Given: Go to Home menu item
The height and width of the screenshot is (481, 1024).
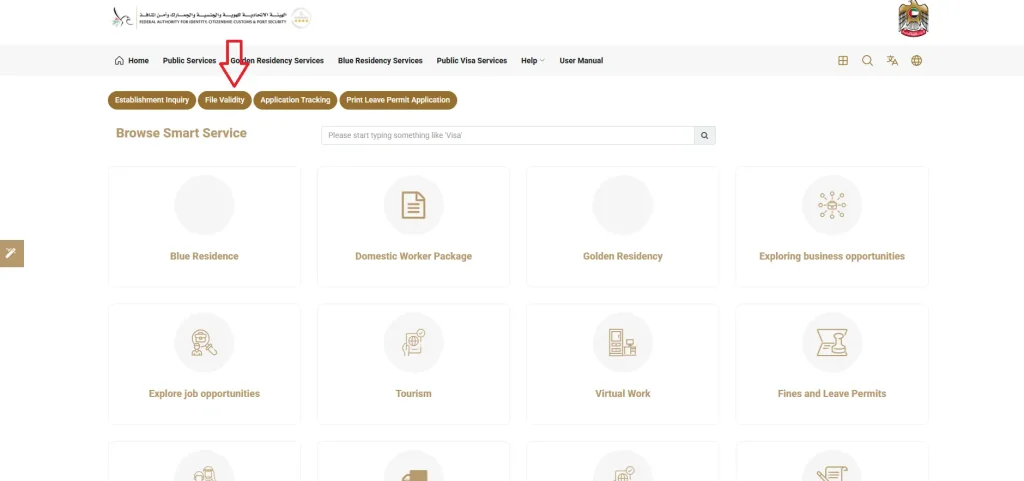Looking at the screenshot, I should coord(138,61).
